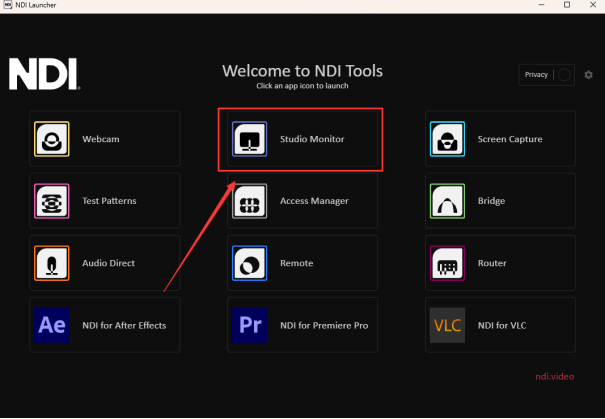The height and width of the screenshot is (419, 605).
Task: Launch the Audio Direct microphone icon
Action: coord(52,263)
